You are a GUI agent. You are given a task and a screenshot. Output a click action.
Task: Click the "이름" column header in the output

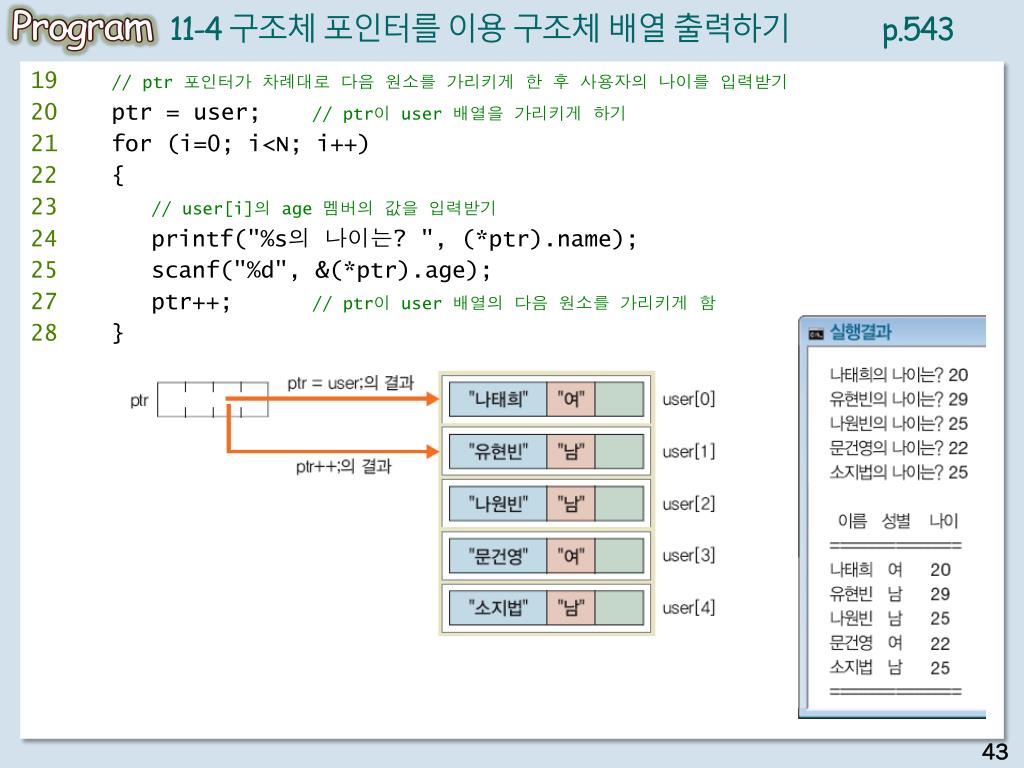point(852,521)
